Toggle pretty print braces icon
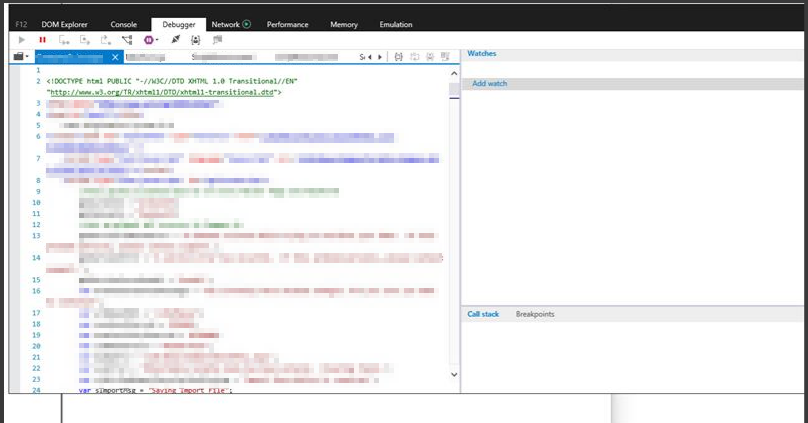This screenshot has height=423, width=808. (398, 57)
